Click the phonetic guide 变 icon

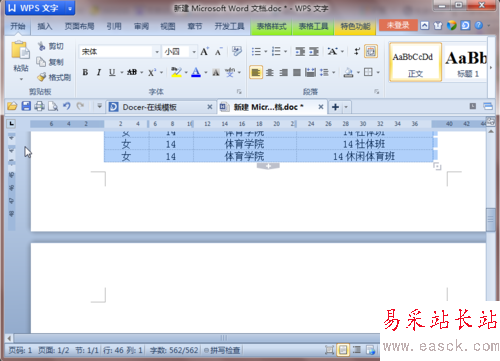click(229, 72)
